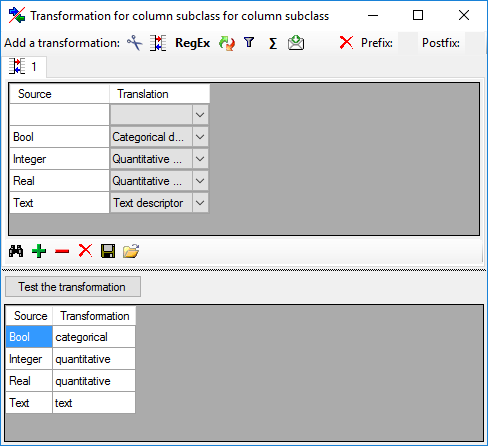
Task: Click Test the transformation button
Action: [x=73, y=287]
